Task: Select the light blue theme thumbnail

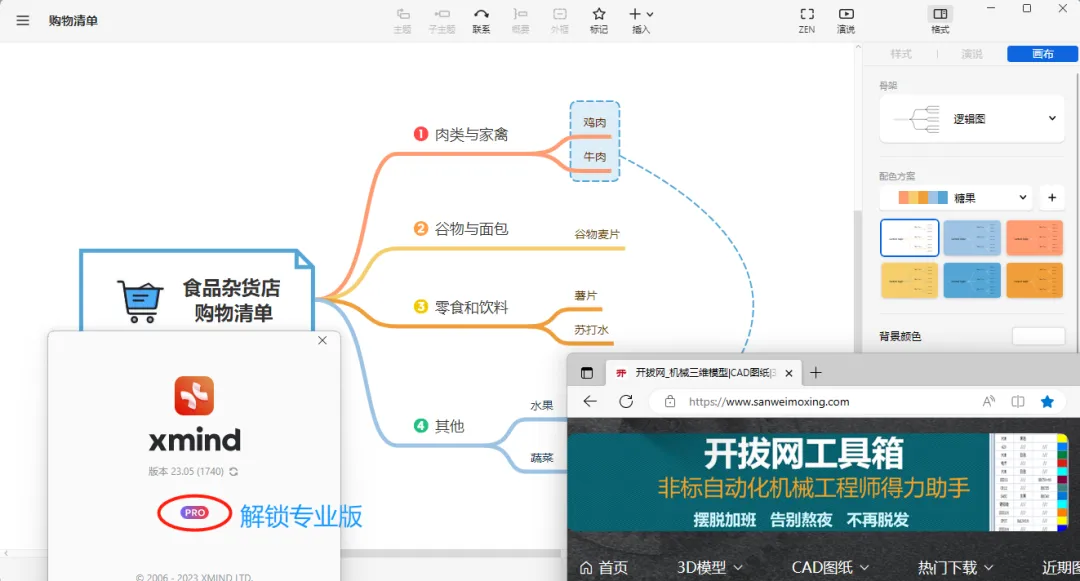Action: point(972,238)
